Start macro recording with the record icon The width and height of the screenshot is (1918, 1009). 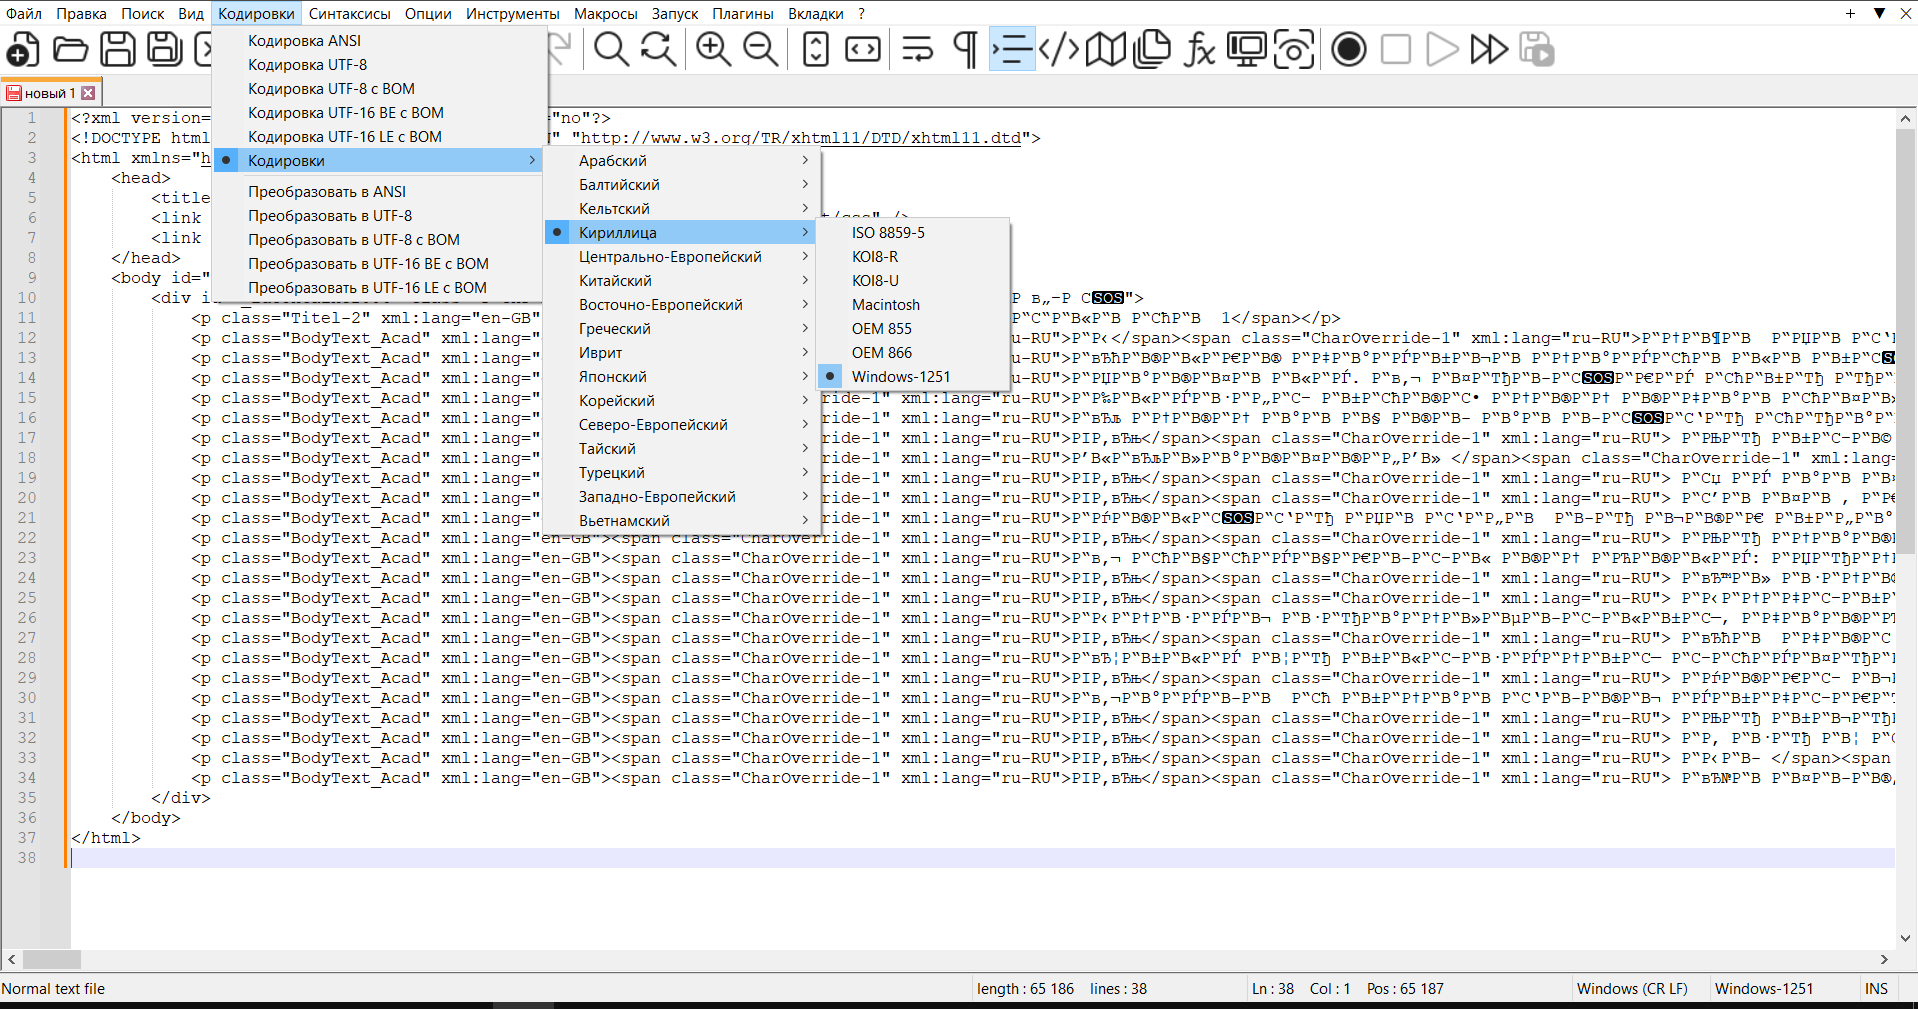[1348, 49]
